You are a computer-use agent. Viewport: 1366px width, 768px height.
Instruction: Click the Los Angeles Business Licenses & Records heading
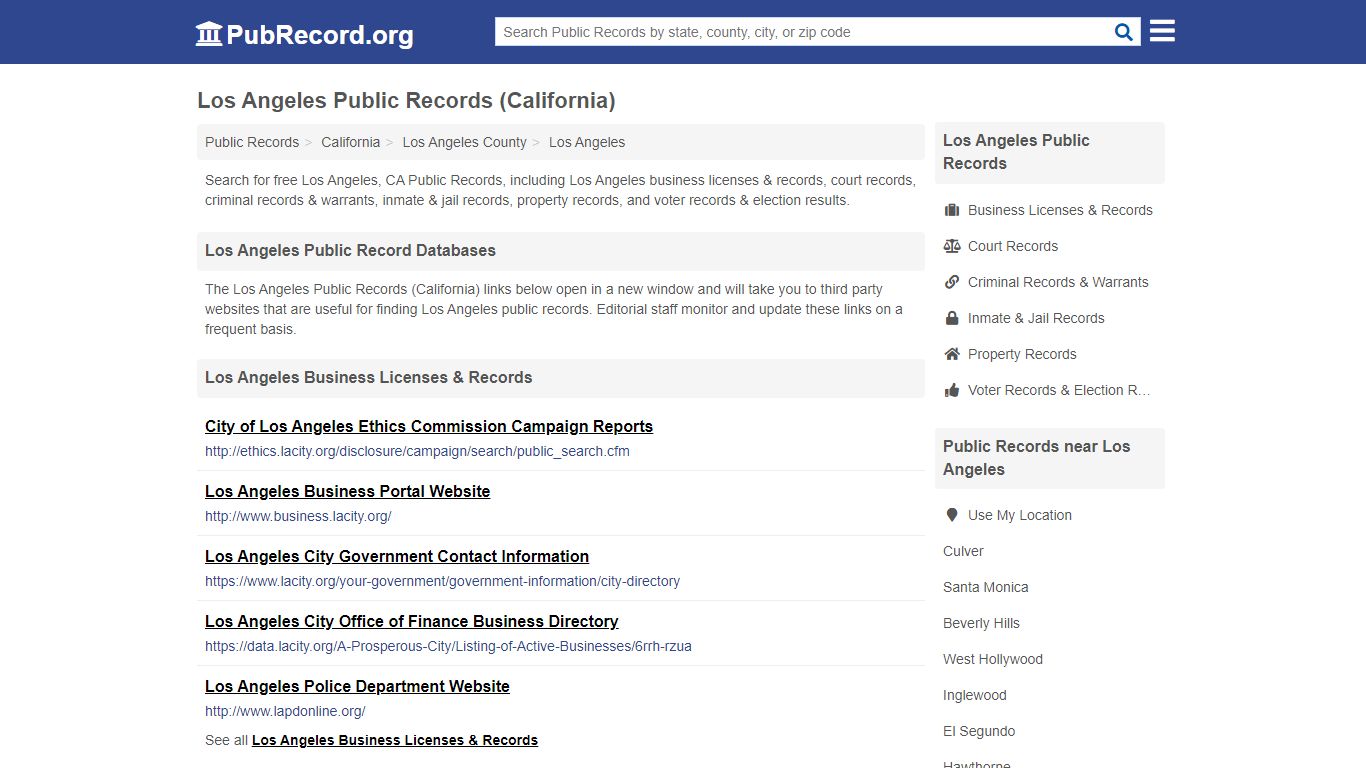coord(368,377)
